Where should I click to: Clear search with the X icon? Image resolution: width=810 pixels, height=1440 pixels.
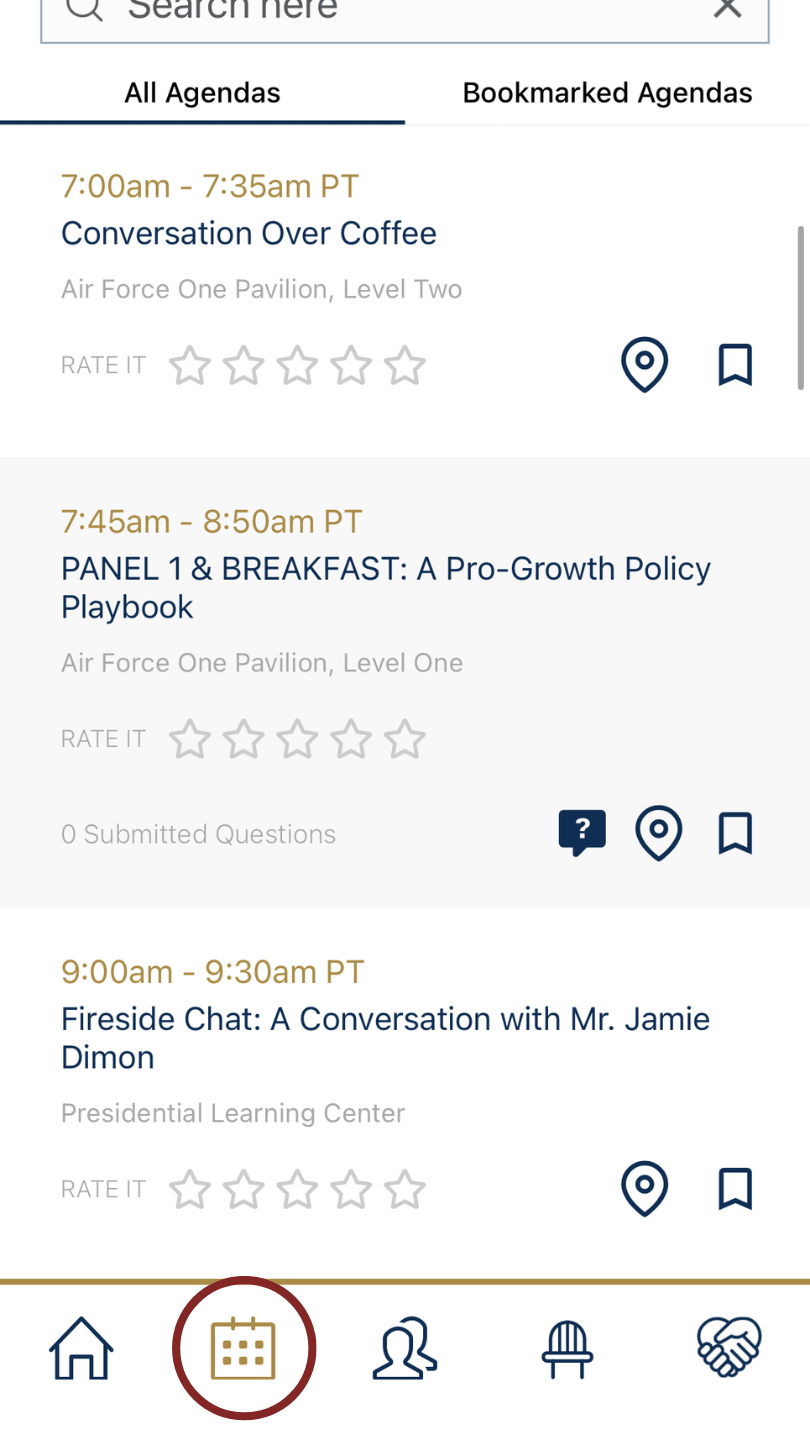pyautogui.click(x=727, y=8)
